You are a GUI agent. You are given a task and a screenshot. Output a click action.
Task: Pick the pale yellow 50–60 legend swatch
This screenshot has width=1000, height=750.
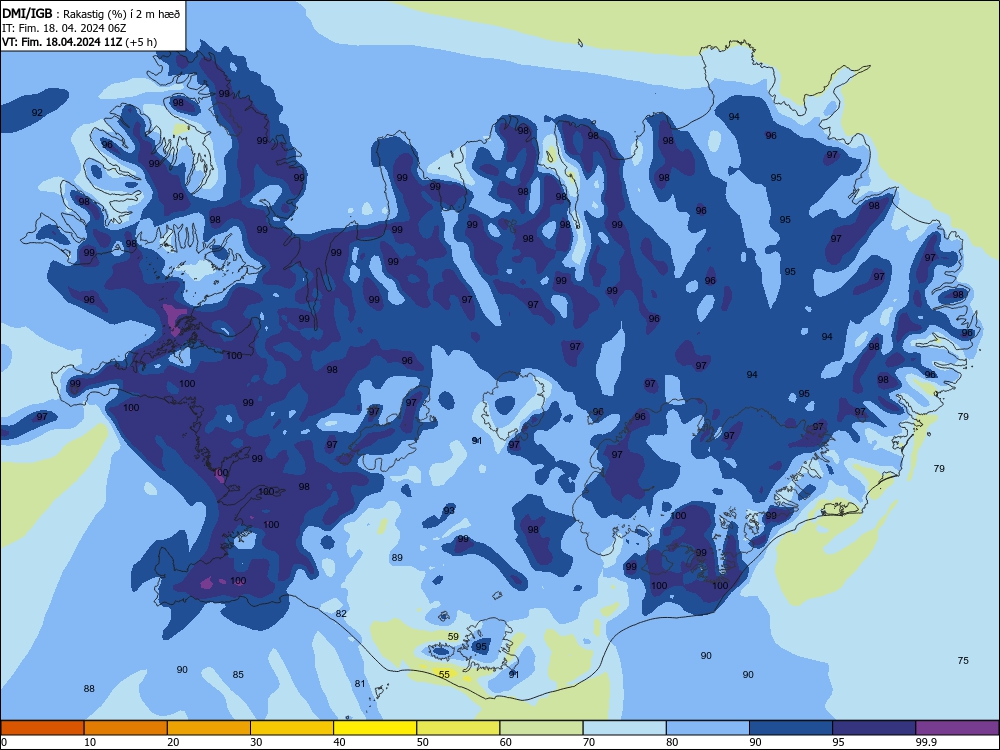(458, 728)
